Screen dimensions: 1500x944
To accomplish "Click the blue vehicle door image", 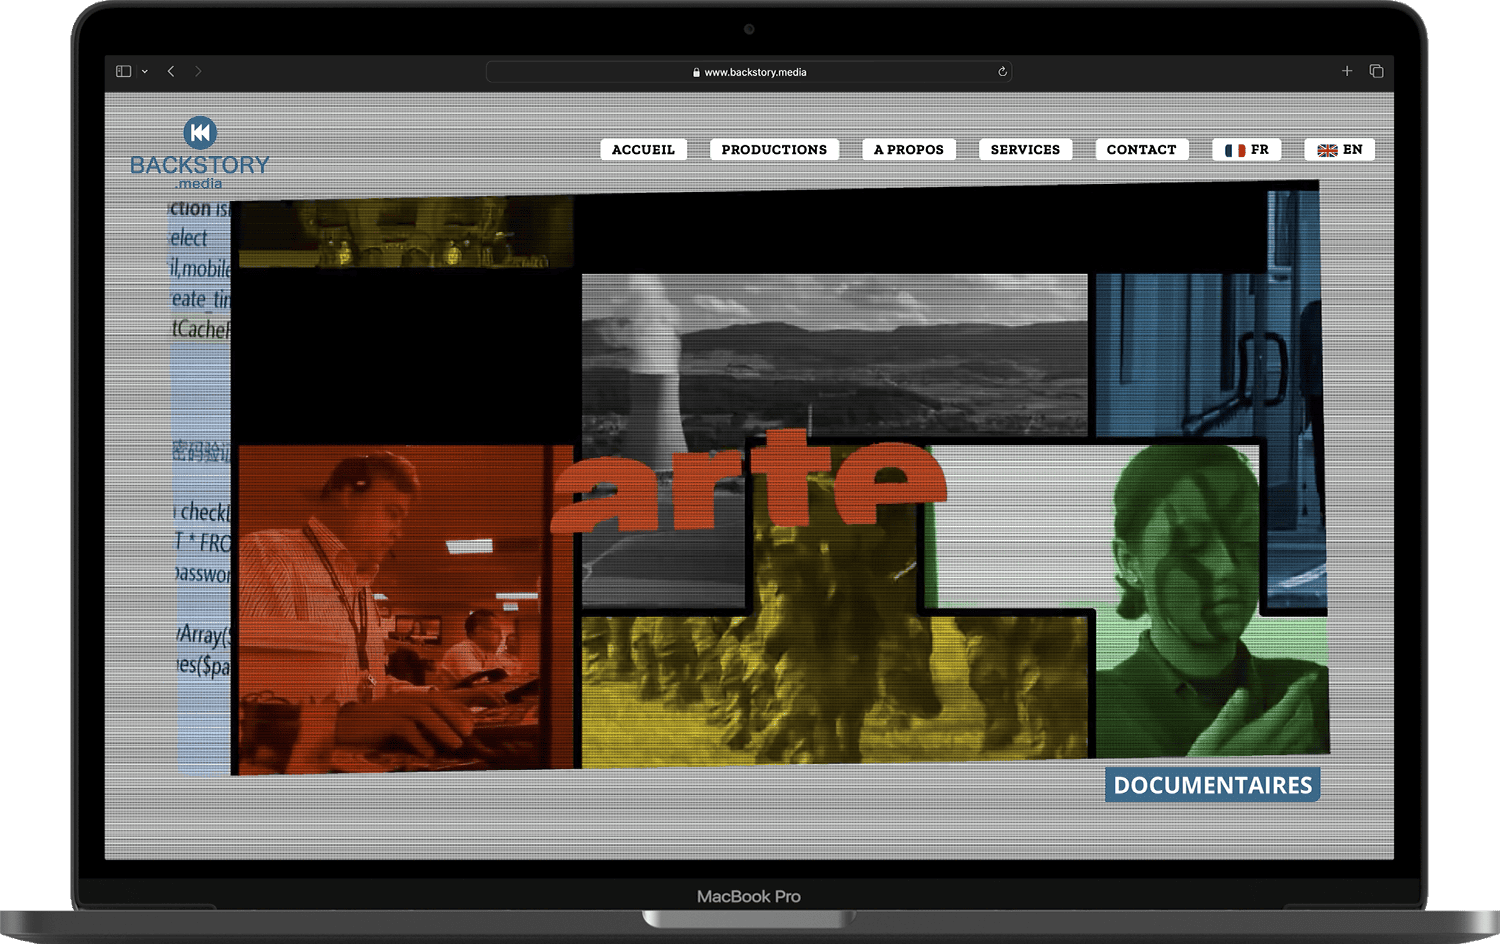I will (1210, 355).
